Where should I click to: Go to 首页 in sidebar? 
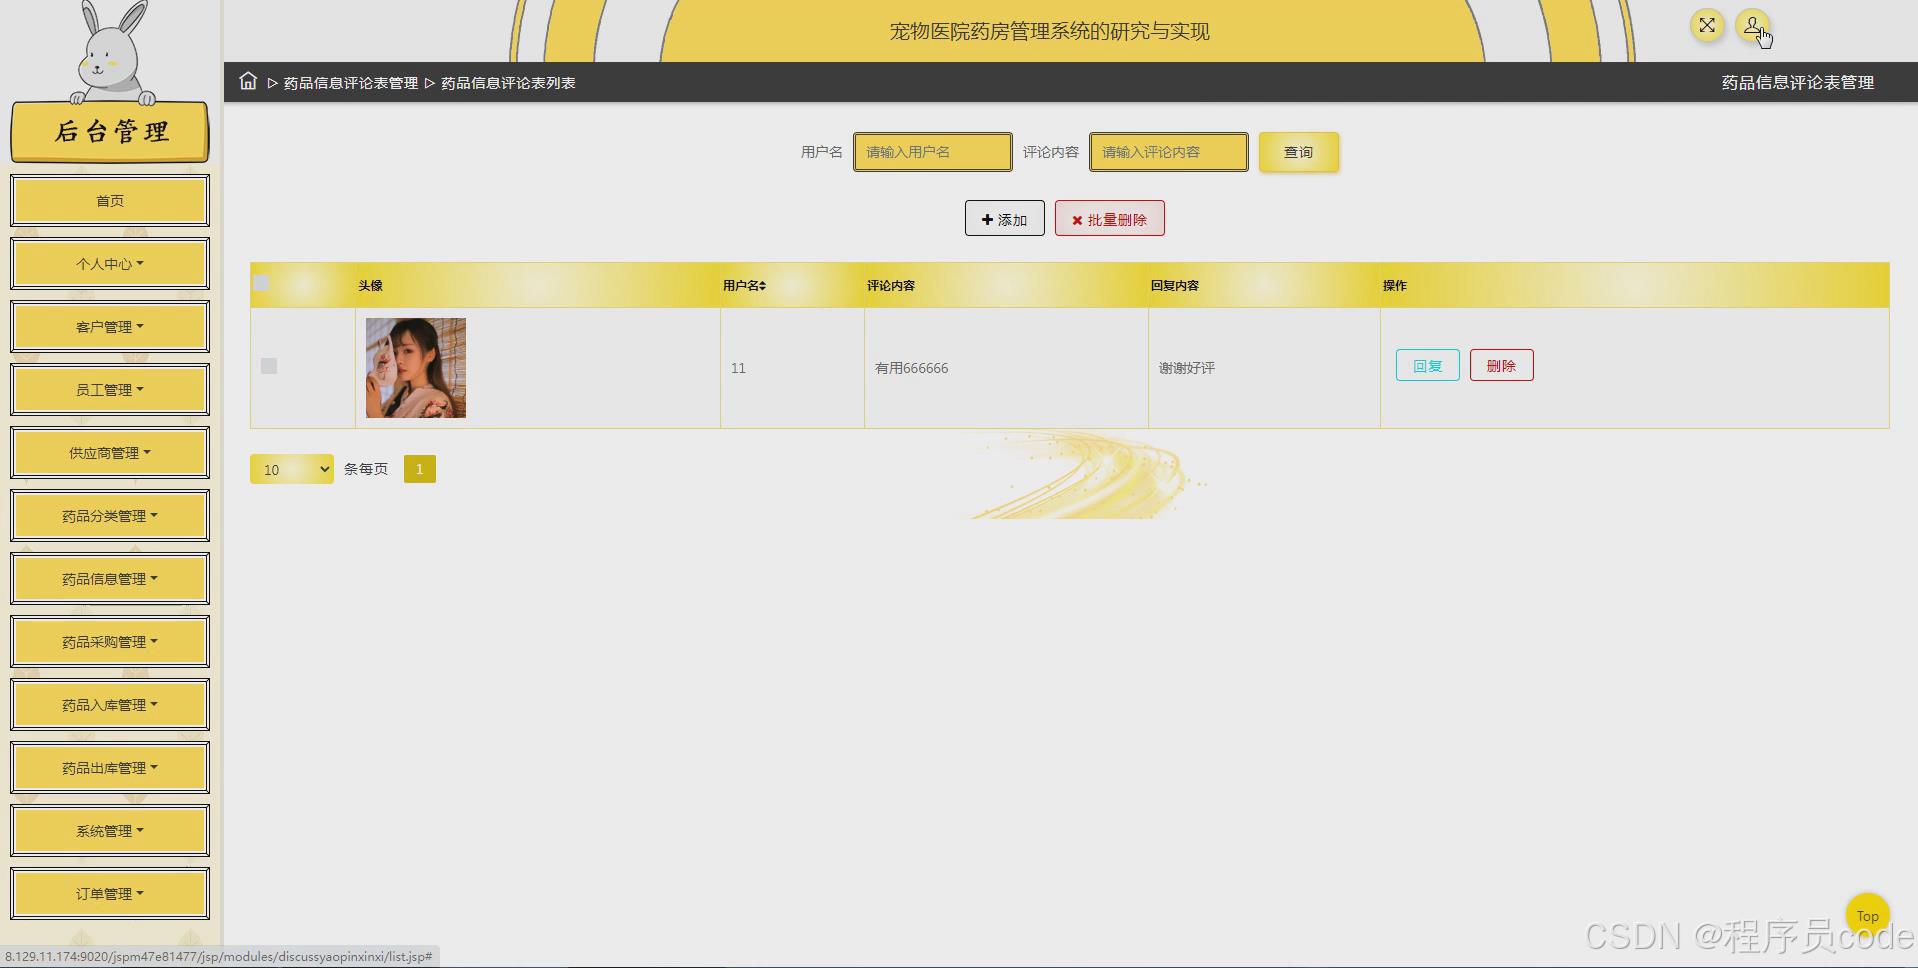click(x=110, y=201)
